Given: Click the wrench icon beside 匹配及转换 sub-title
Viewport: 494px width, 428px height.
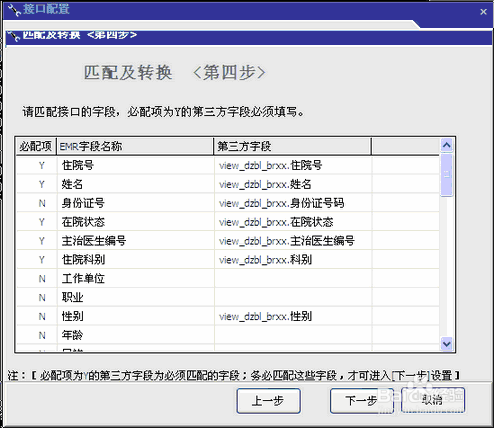Looking at the screenshot, I should tap(13, 35).
